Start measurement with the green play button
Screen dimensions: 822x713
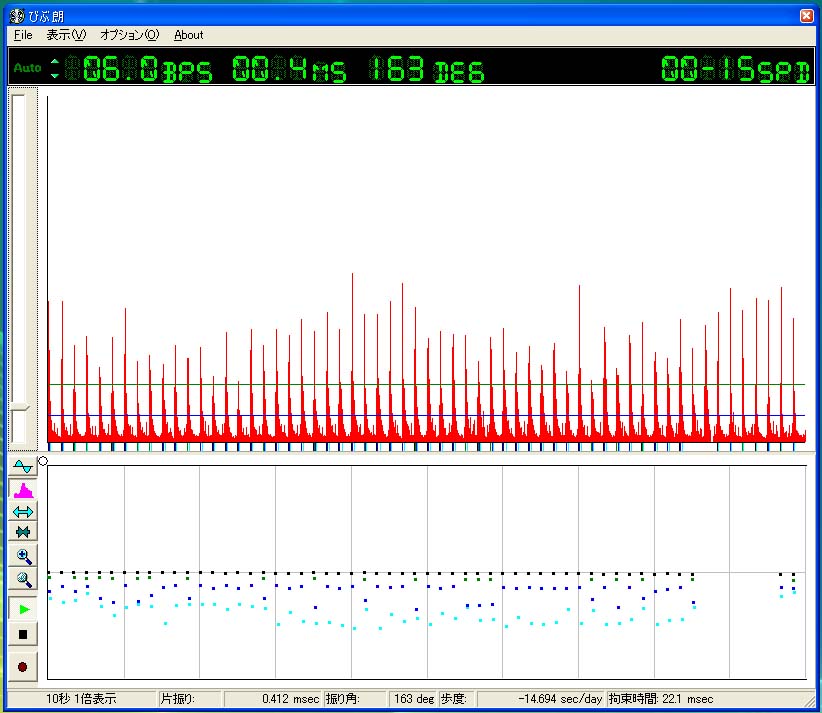coord(23,609)
